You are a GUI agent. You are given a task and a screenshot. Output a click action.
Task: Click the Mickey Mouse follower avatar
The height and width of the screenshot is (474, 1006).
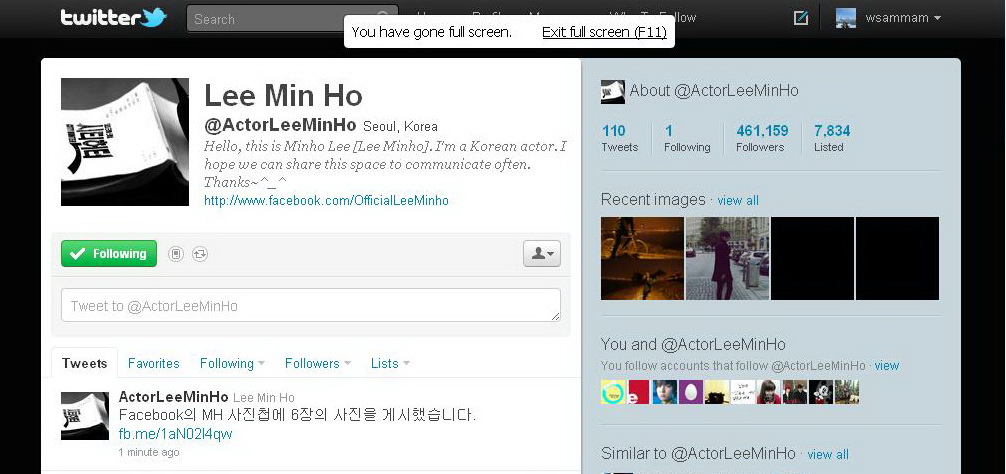[821, 392]
